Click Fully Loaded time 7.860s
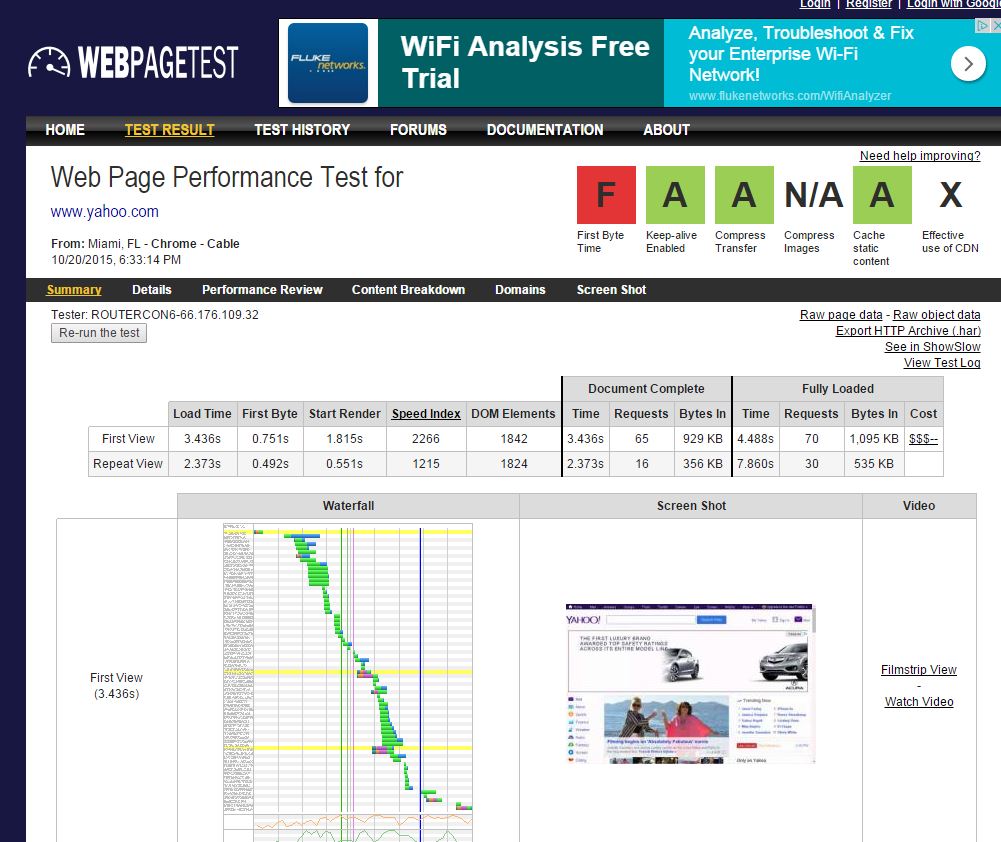Viewport: 1001px width, 842px height. (755, 463)
